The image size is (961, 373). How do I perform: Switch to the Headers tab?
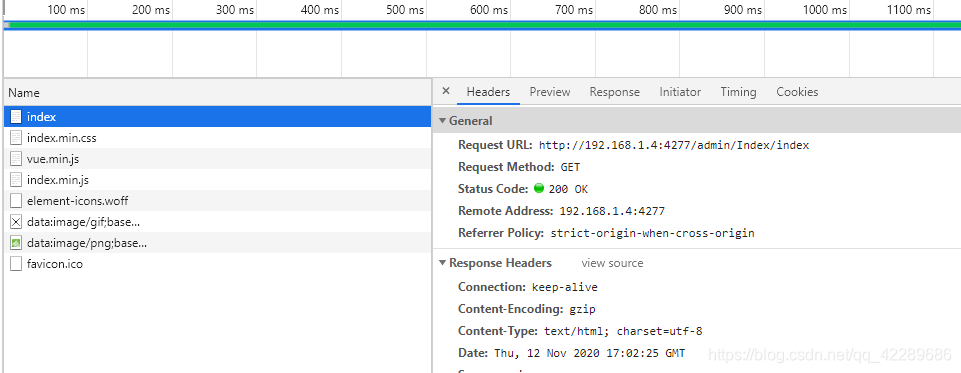[488, 92]
